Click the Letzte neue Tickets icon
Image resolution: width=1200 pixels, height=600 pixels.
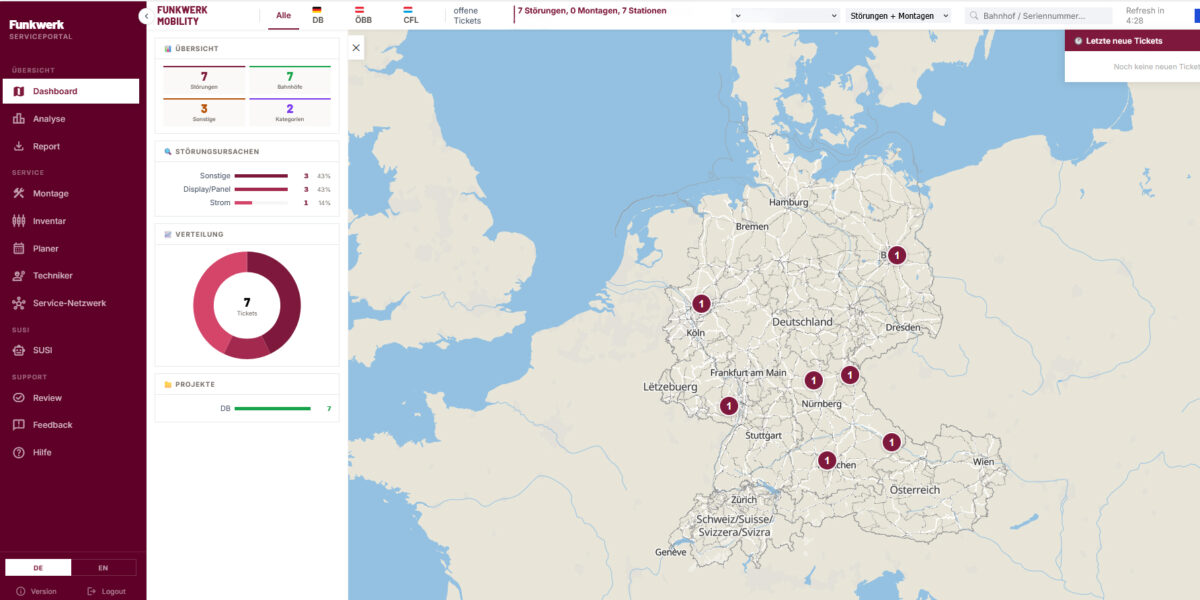tap(1079, 41)
